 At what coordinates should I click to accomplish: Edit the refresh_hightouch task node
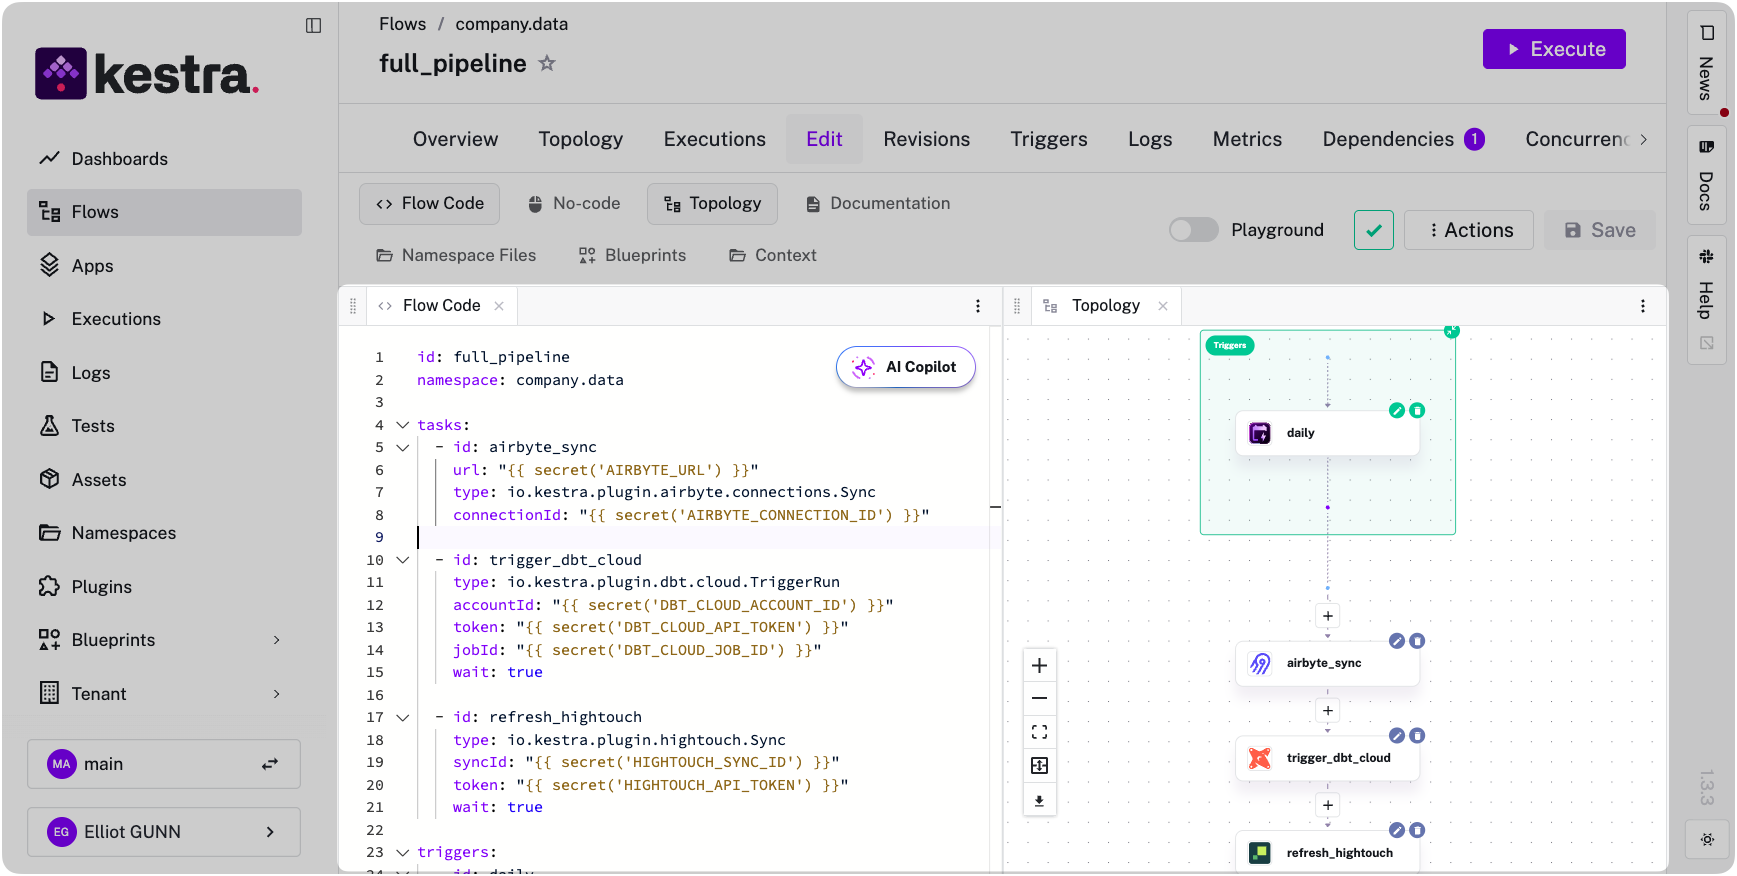(1397, 830)
